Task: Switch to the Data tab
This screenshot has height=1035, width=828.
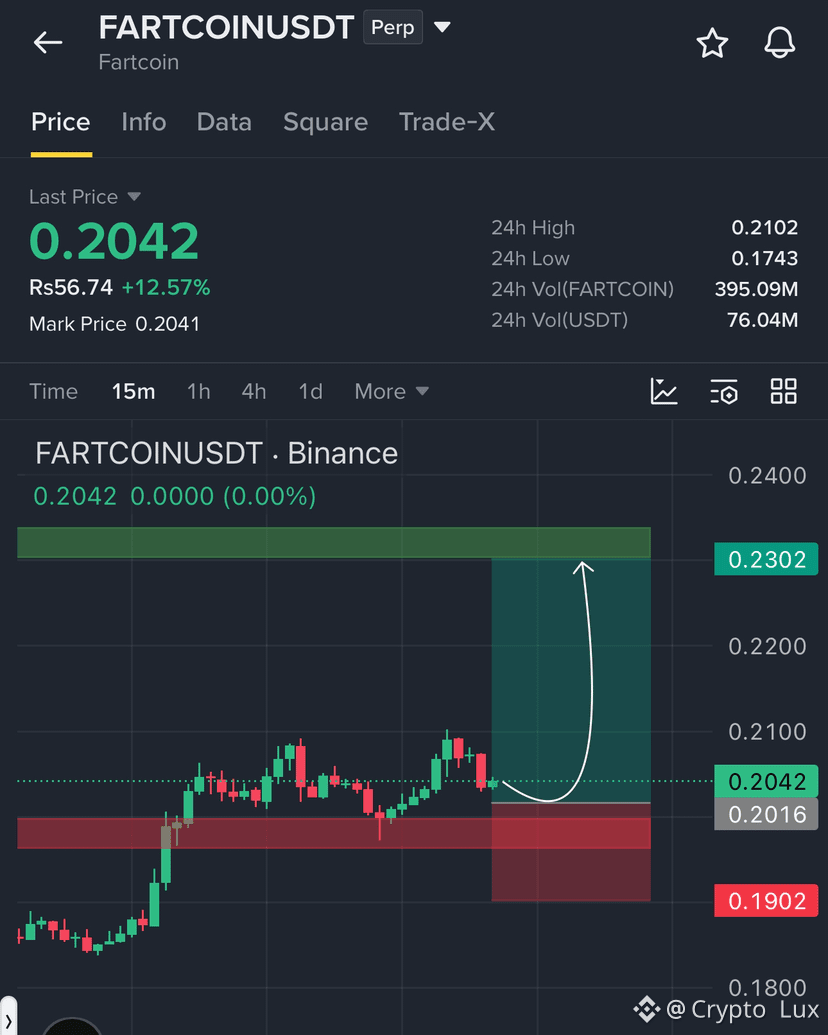Action: pos(224,122)
